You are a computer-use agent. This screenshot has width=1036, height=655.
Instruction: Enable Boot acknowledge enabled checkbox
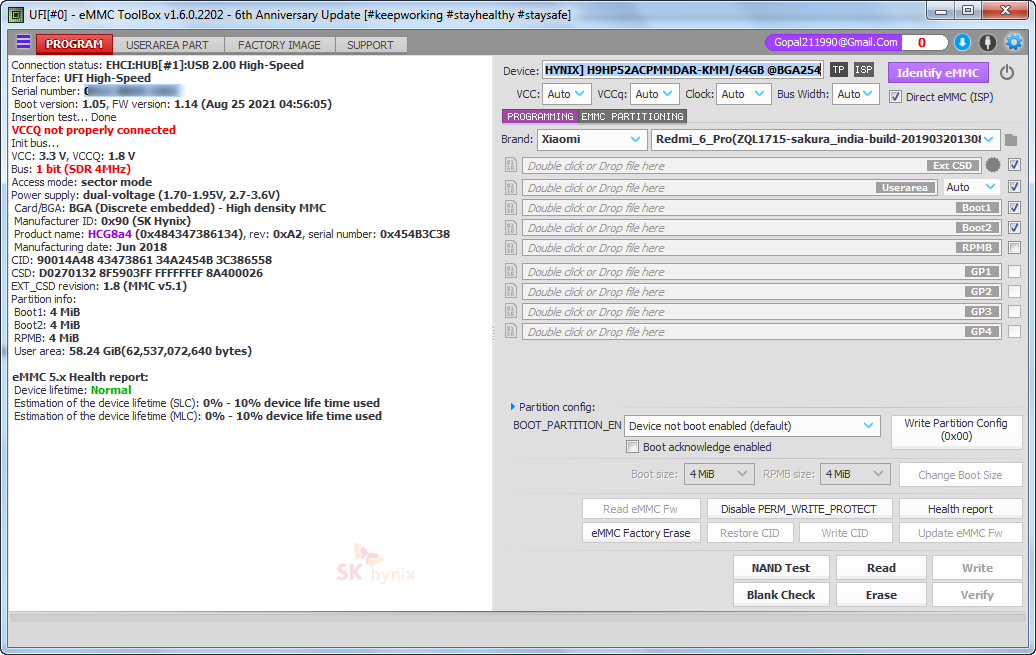coord(632,447)
